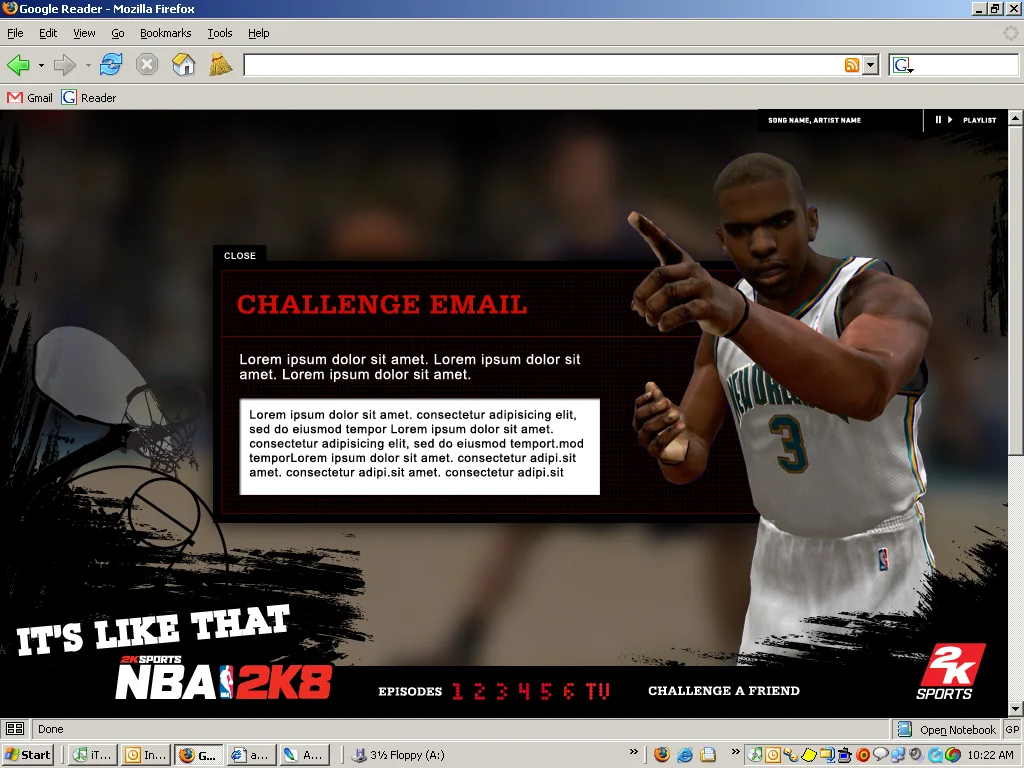Image resolution: width=1024 pixels, height=768 pixels.
Task: Click the NBA 2K8 logo
Action: coord(223,678)
